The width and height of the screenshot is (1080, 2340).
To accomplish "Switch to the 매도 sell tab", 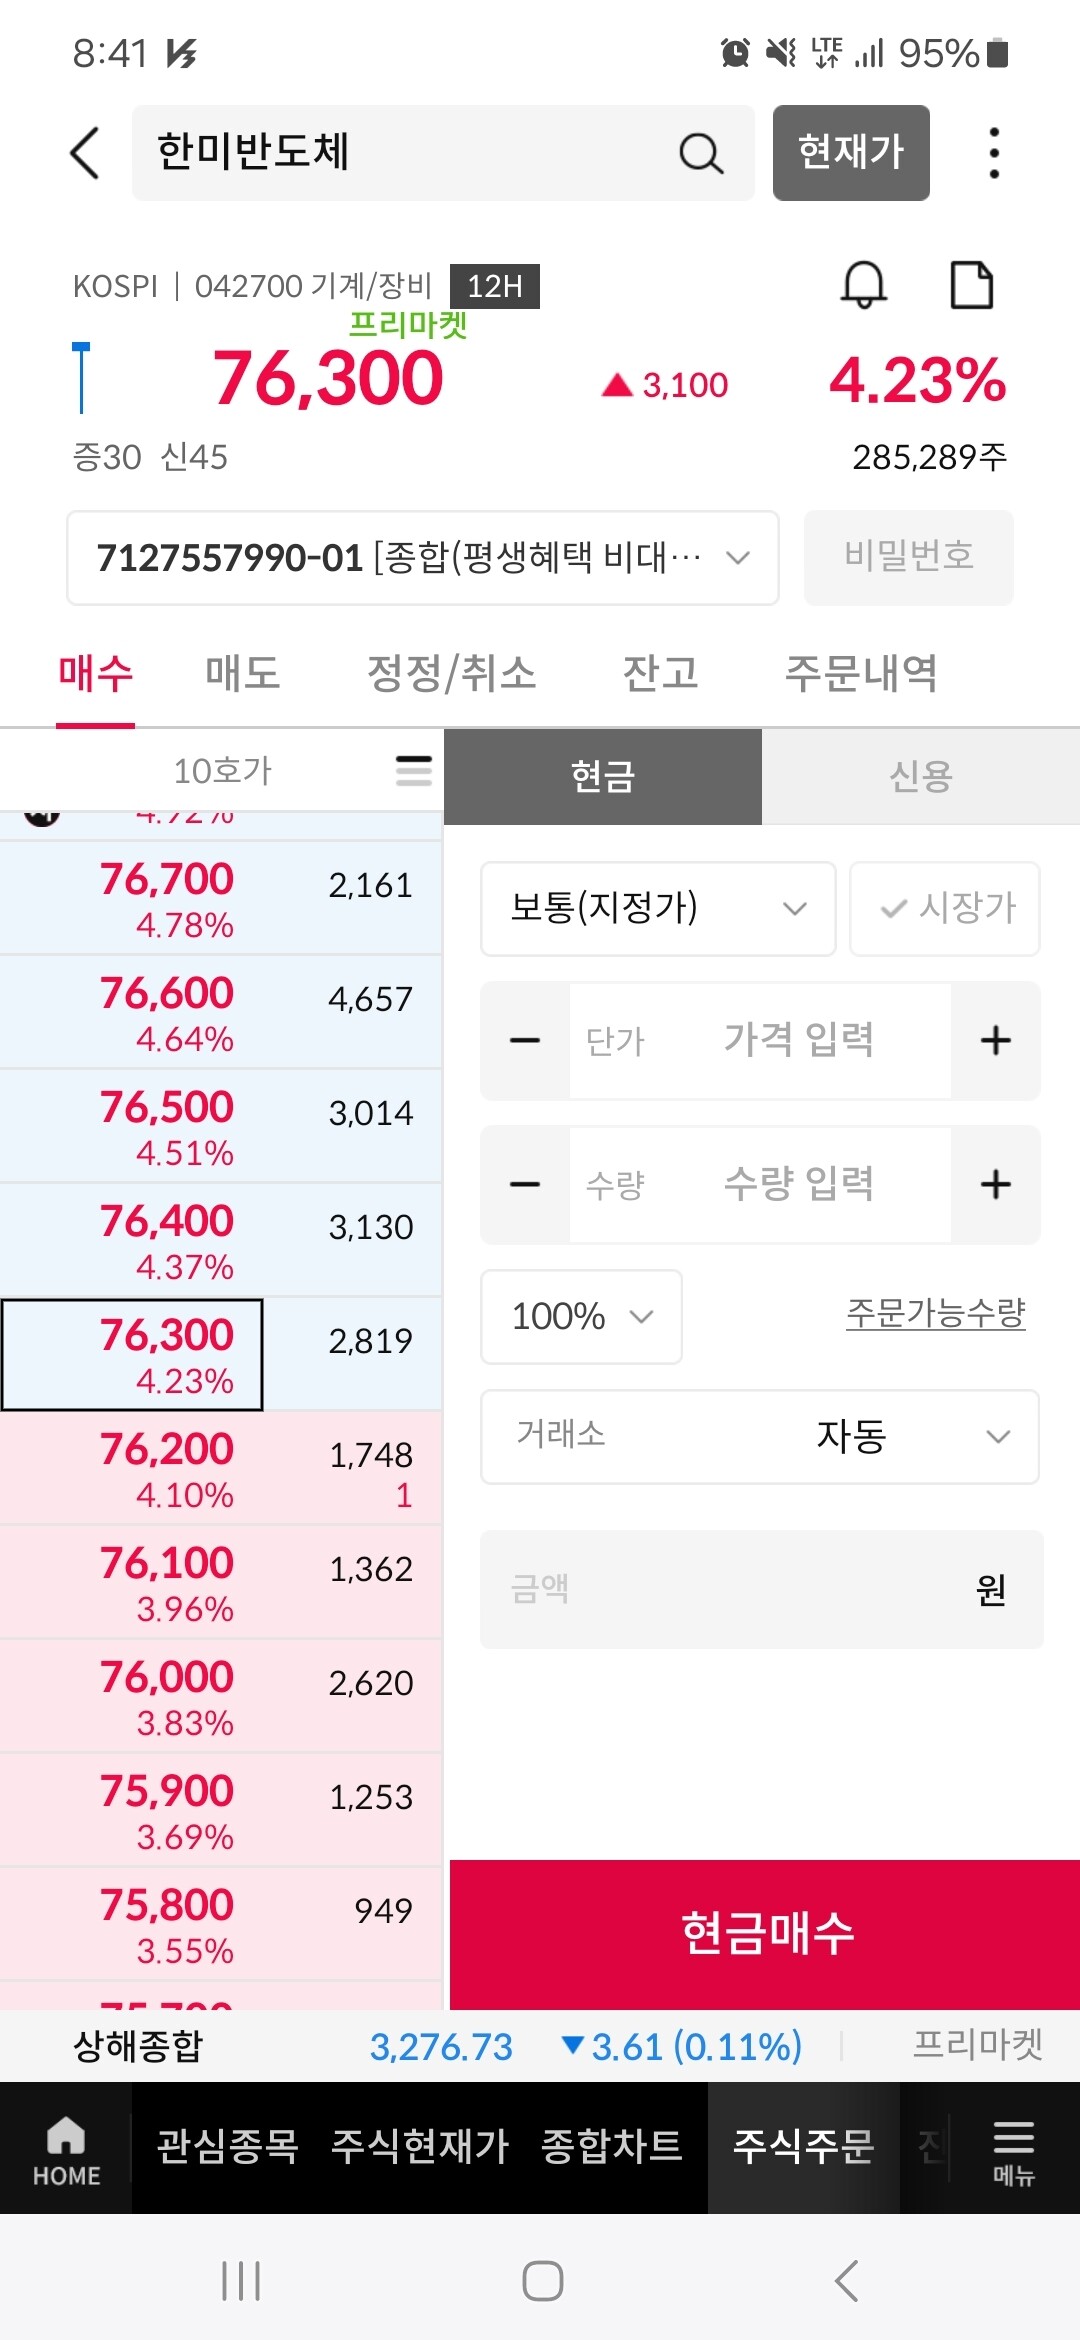I will click(242, 673).
